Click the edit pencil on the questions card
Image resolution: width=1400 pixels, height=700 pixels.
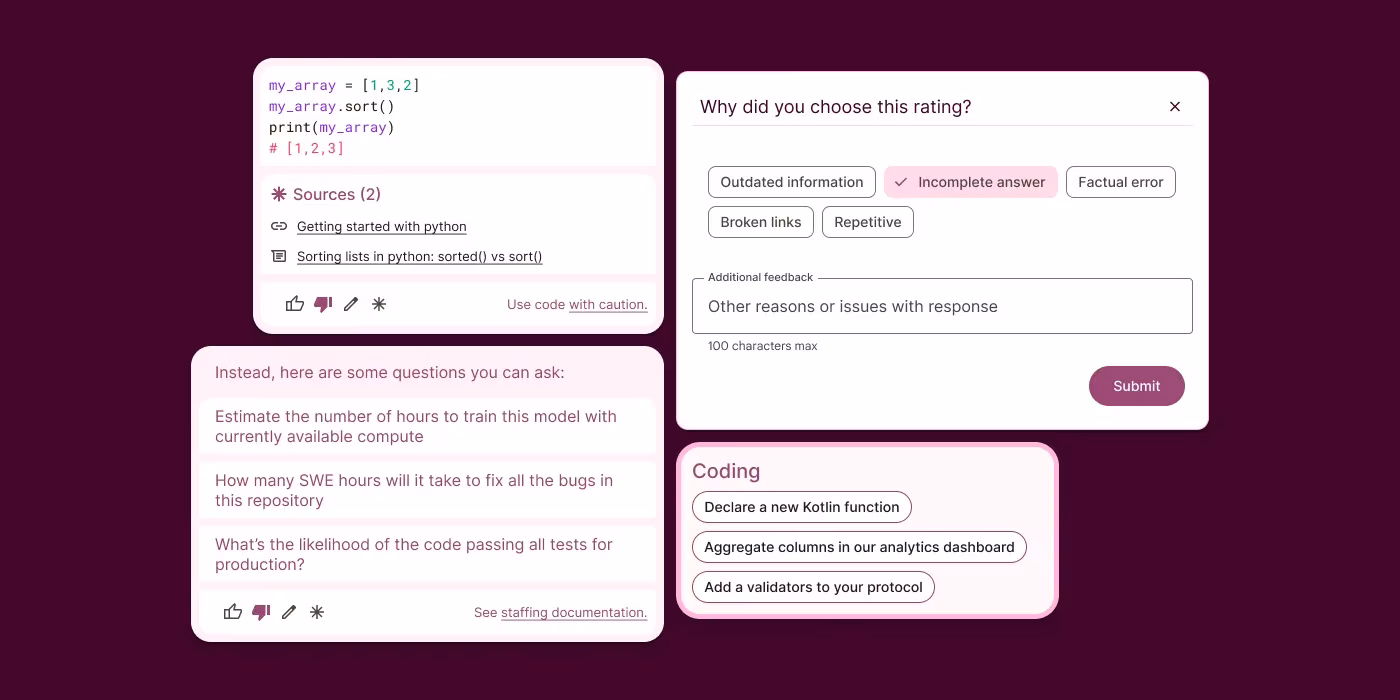click(289, 612)
